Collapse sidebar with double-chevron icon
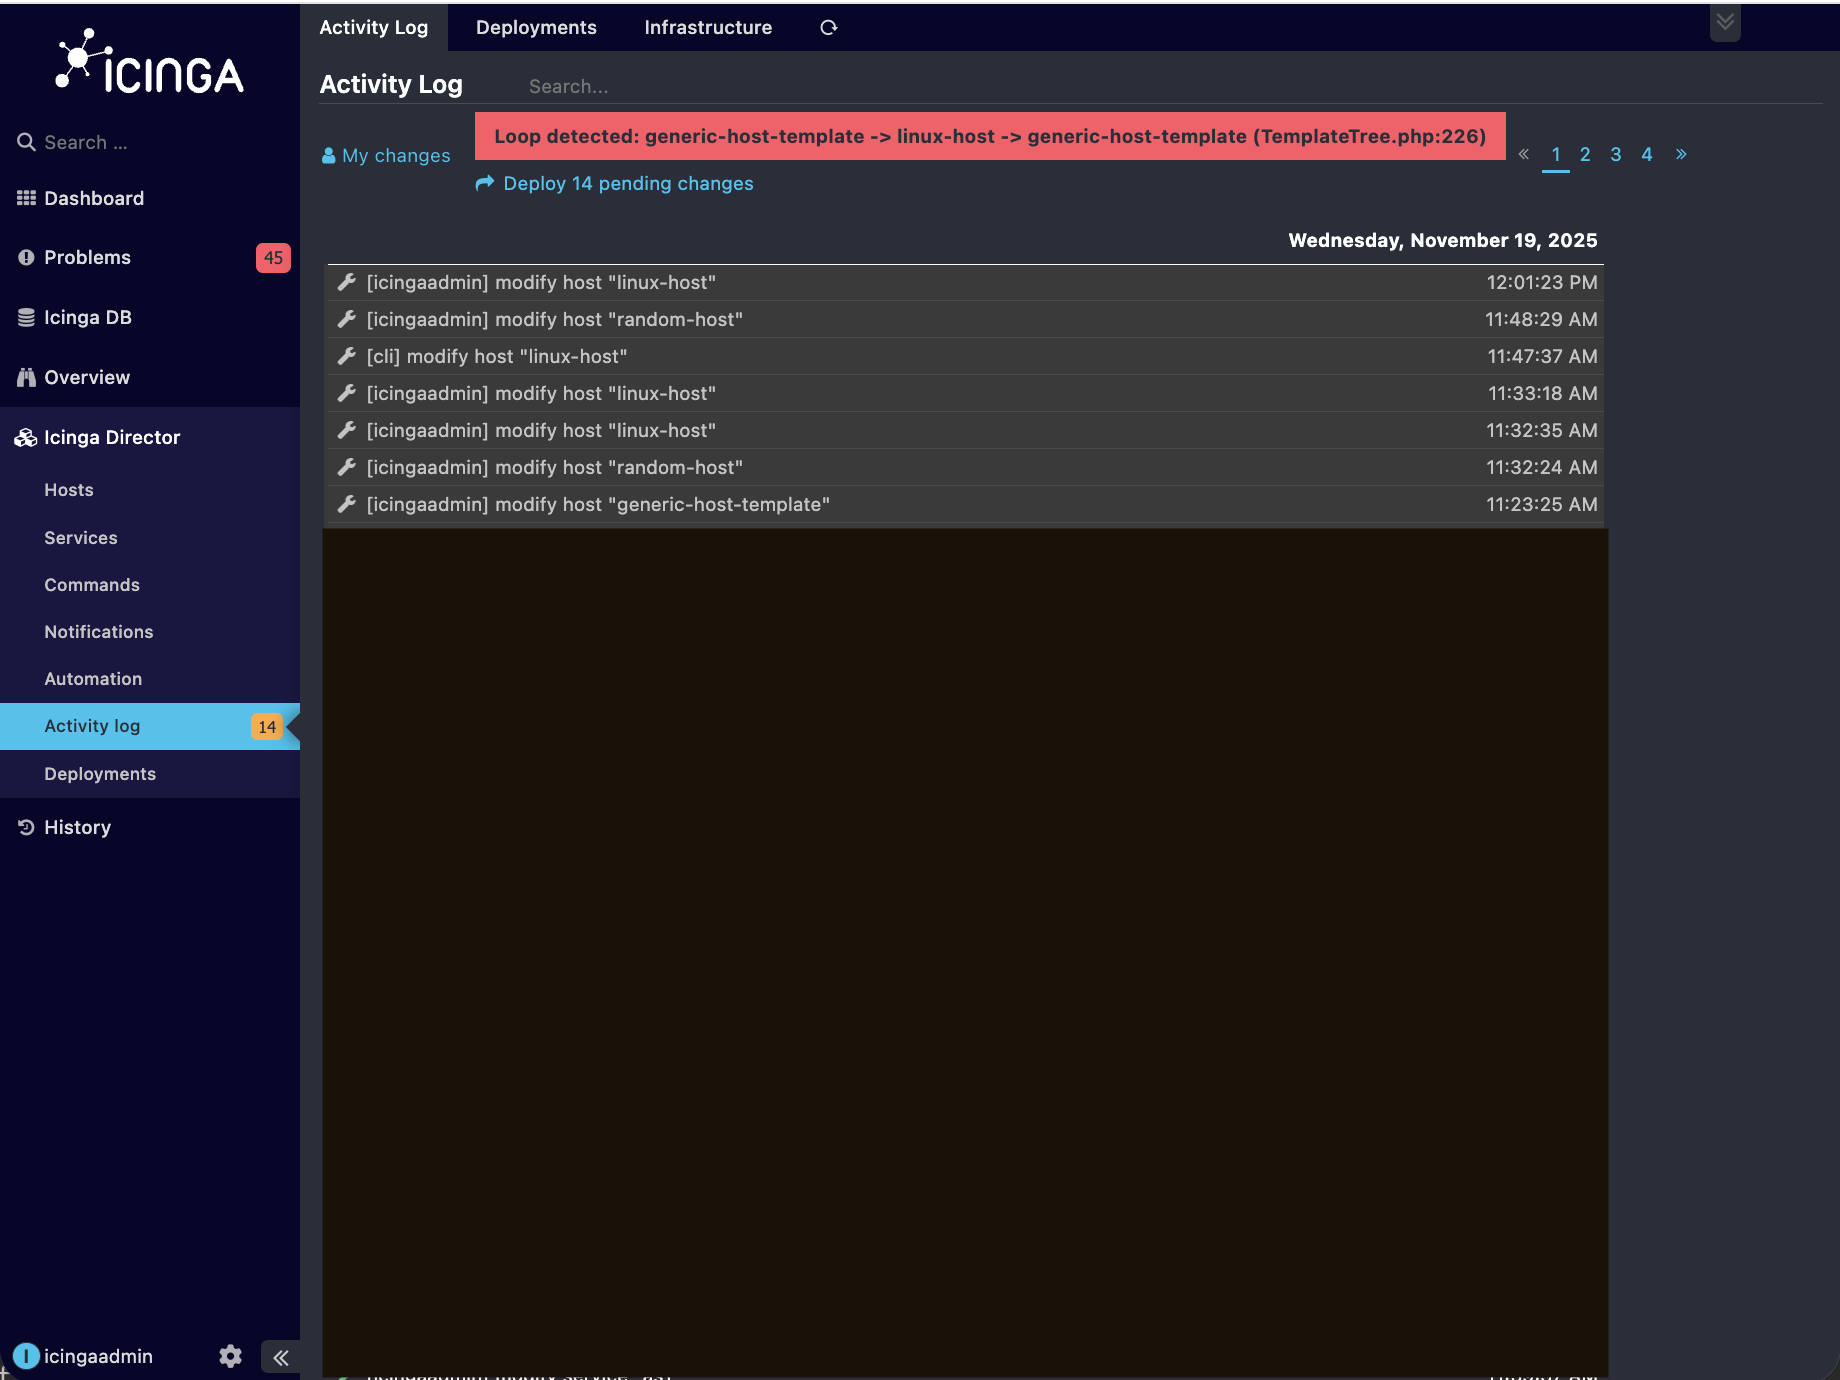Image resolution: width=1840 pixels, height=1380 pixels. [x=281, y=1357]
